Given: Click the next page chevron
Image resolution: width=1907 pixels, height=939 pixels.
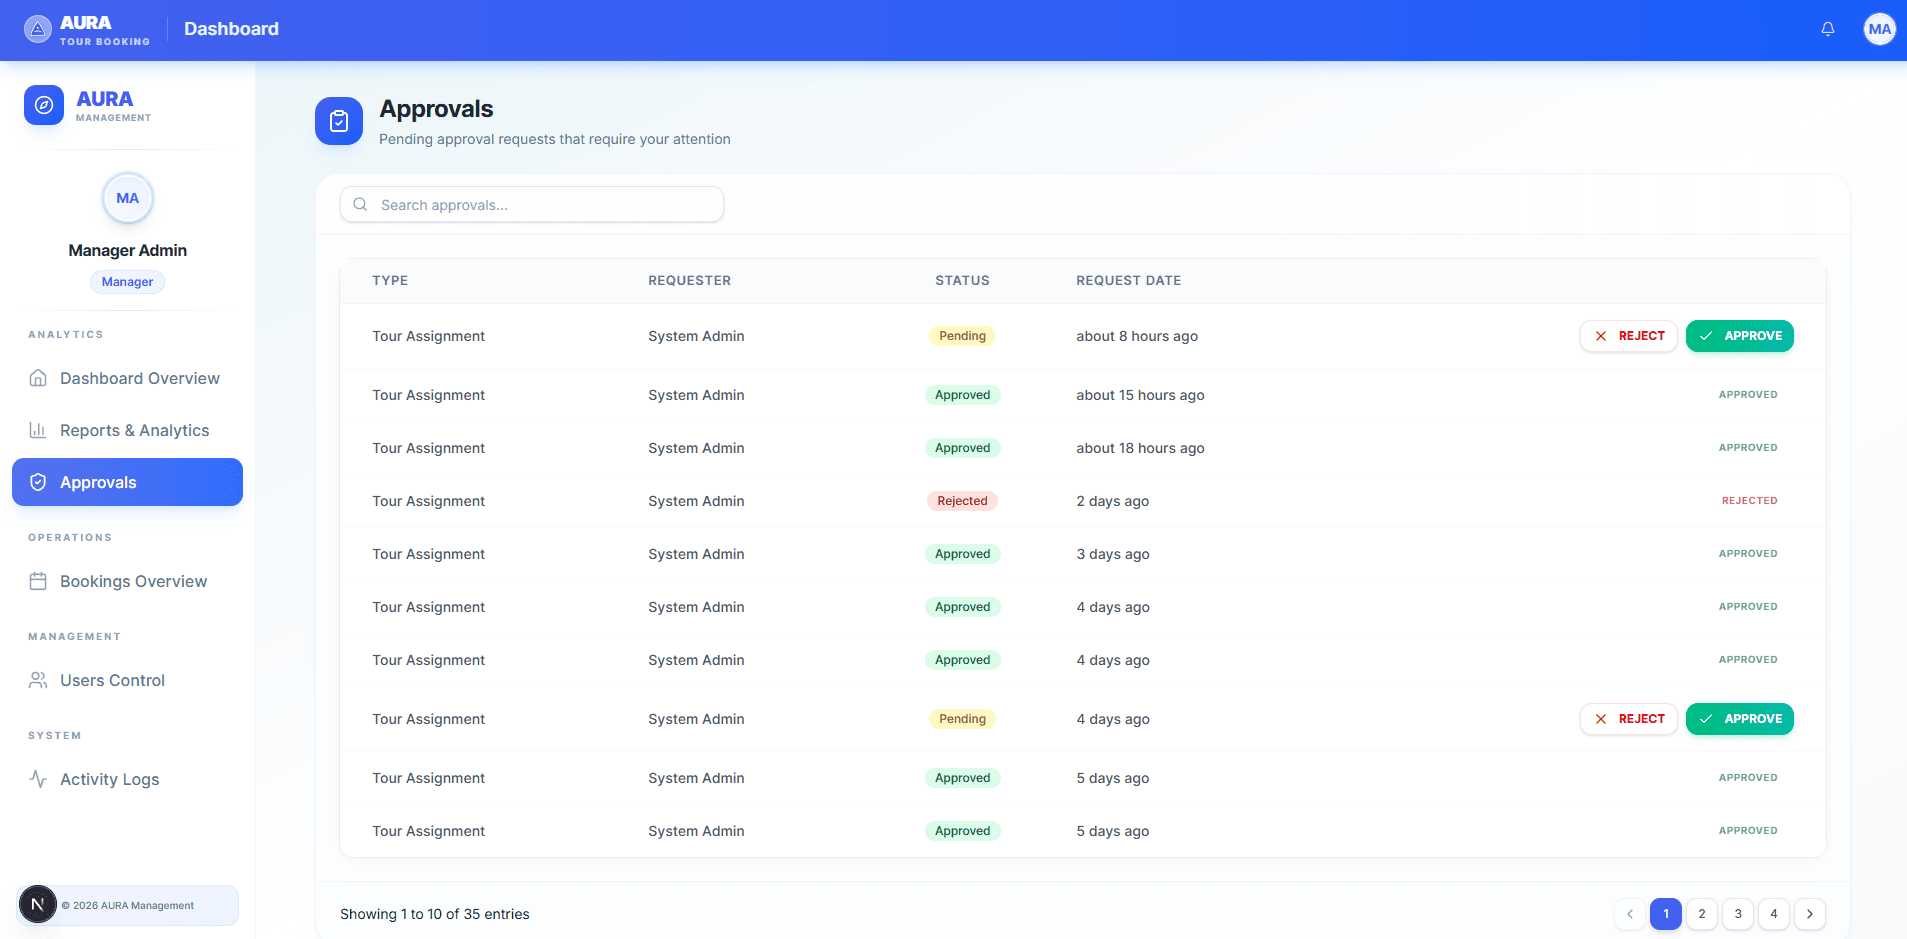Looking at the screenshot, I should coord(1809,913).
